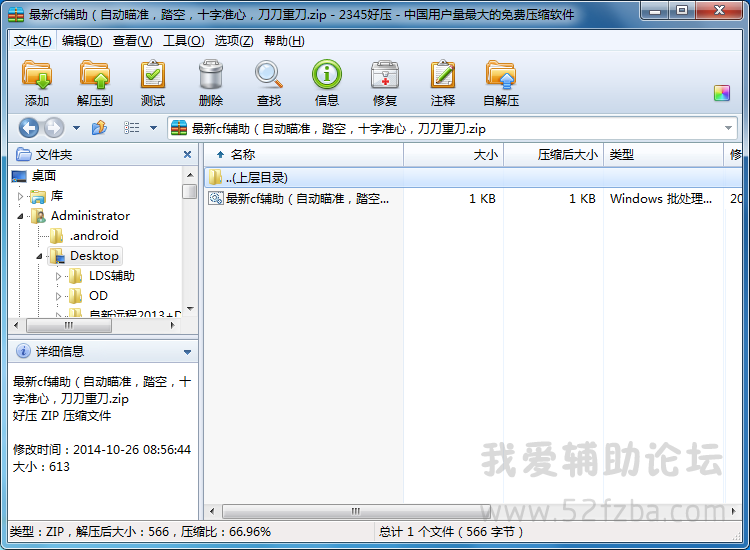Open the 工具(O) menu
The width and height of the screenshot is (750, 550).
coord(183,41)
